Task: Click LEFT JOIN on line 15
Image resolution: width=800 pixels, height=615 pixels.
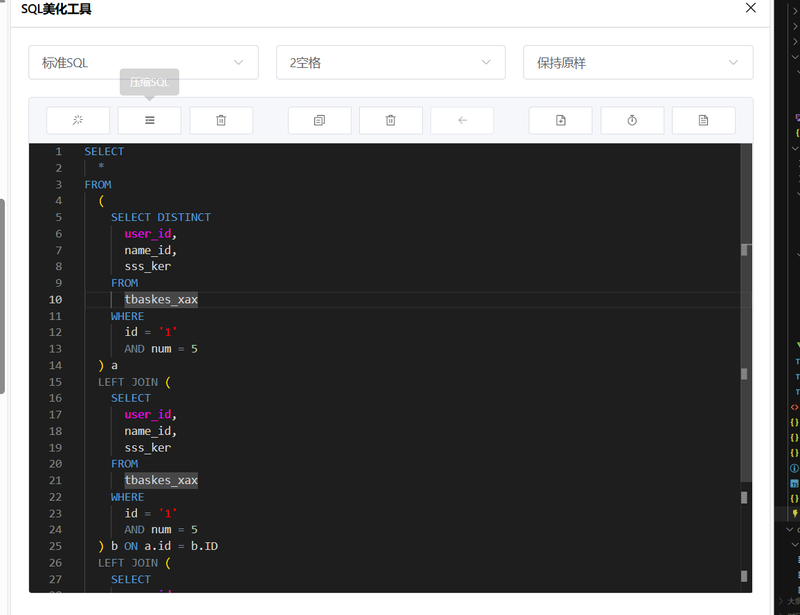Action: [128, 382]
